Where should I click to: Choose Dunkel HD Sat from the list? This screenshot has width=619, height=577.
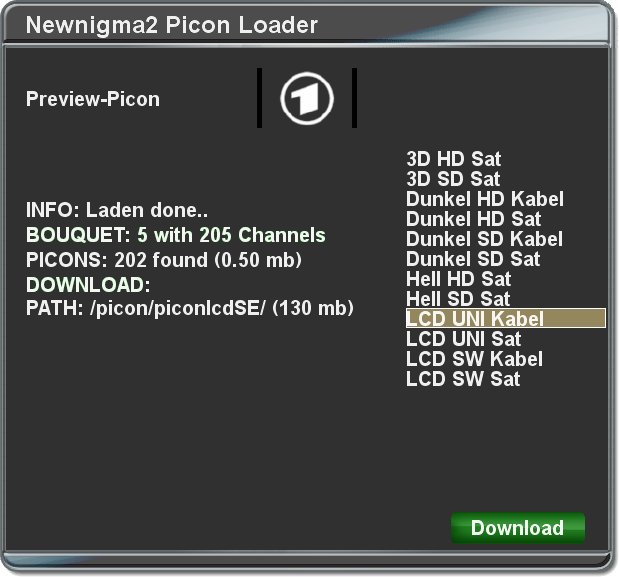(505, 219)
